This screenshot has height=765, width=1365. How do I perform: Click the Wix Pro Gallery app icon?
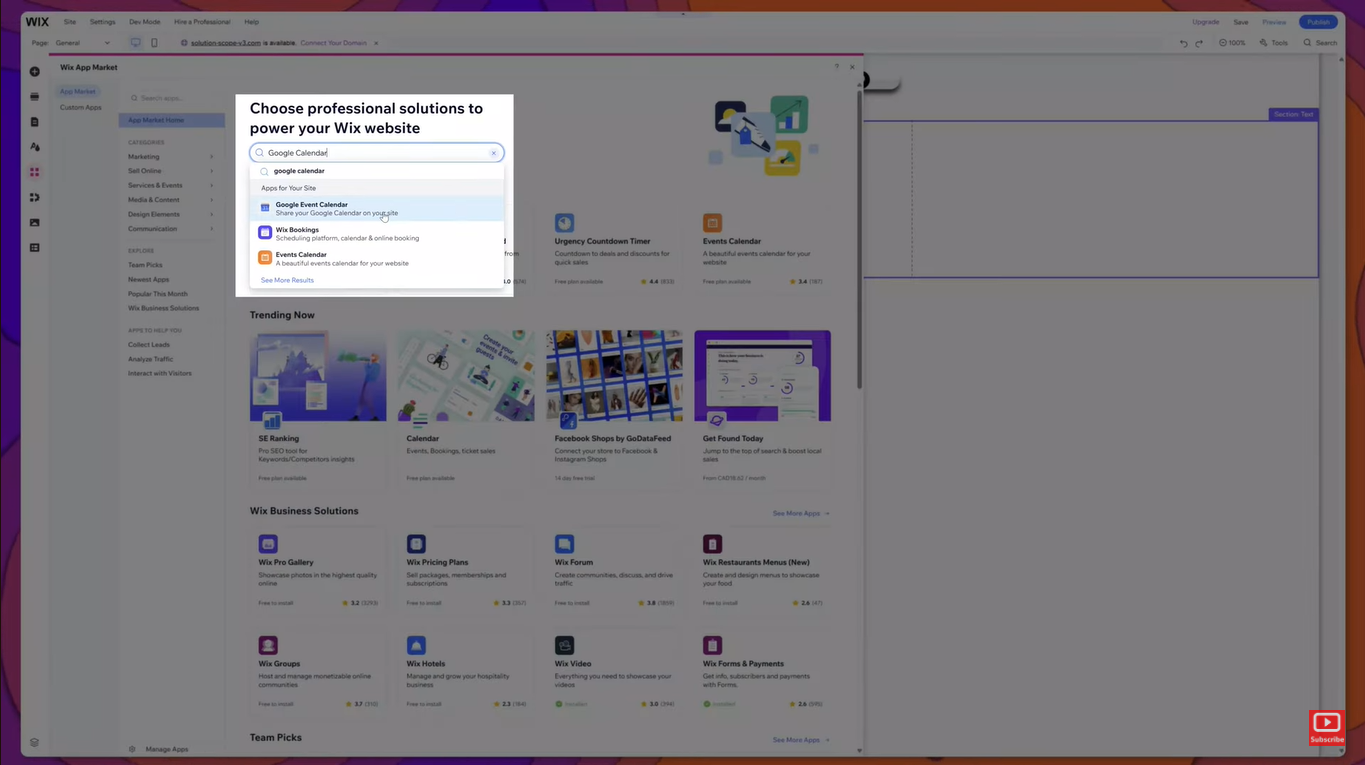[268, 544]
